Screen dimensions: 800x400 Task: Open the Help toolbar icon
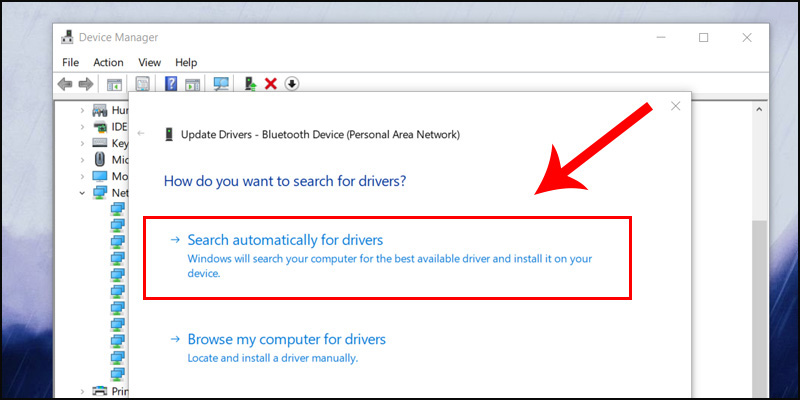pos(171,84)
